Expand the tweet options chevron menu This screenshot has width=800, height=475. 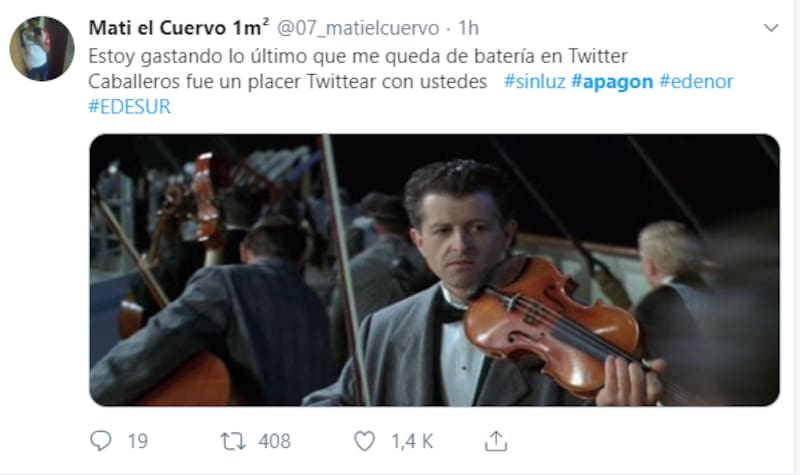click(x=771, y=28)
